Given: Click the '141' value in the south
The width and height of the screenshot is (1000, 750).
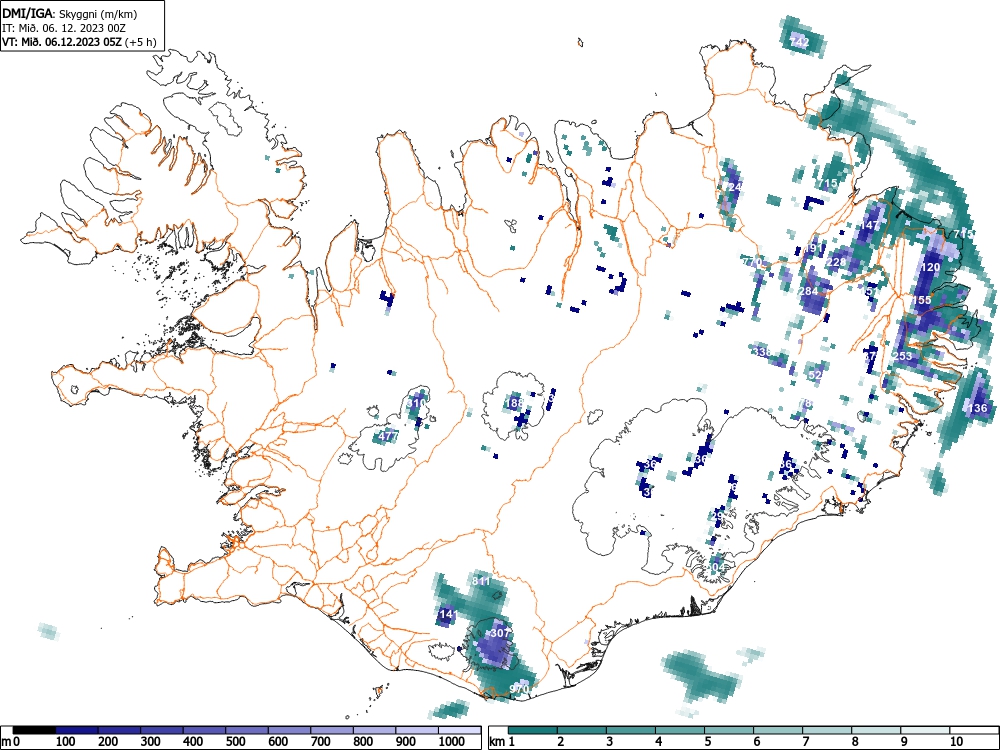Looking at the screenshot, I should coord(448,614).
